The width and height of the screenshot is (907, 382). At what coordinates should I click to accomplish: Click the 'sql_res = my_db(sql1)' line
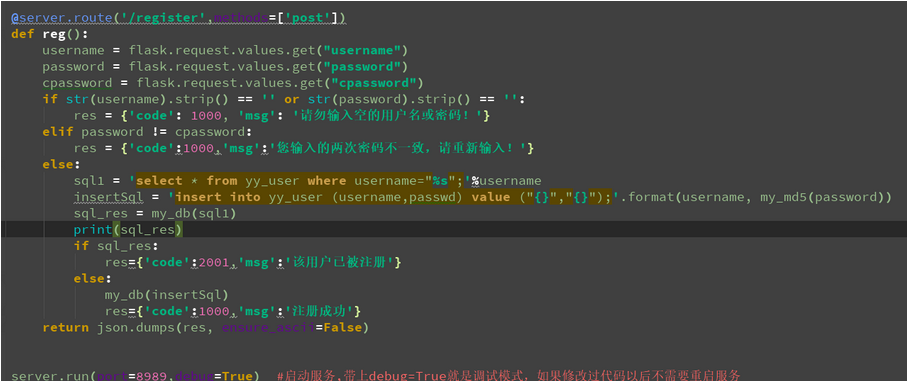[x=155, y=214]
